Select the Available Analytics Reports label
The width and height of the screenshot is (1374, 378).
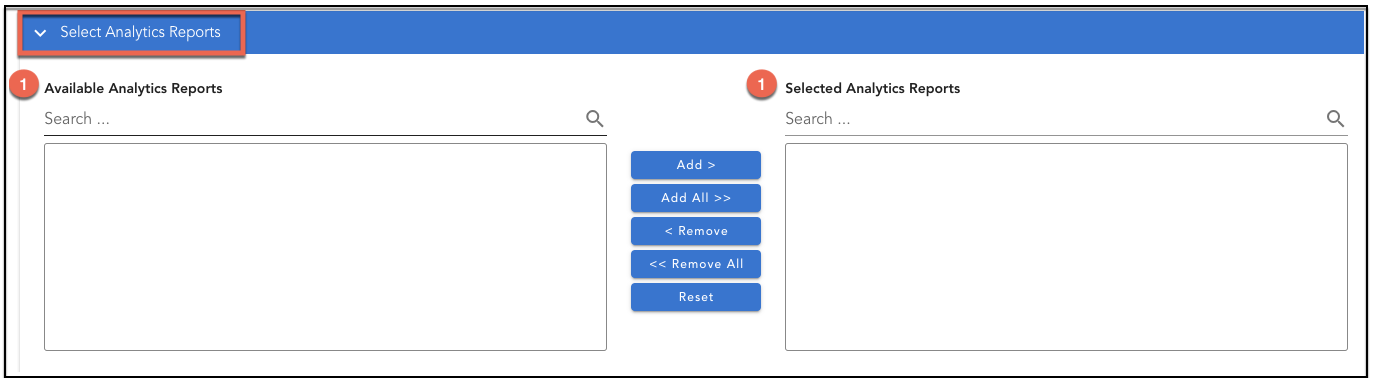[x=133, y=88]
